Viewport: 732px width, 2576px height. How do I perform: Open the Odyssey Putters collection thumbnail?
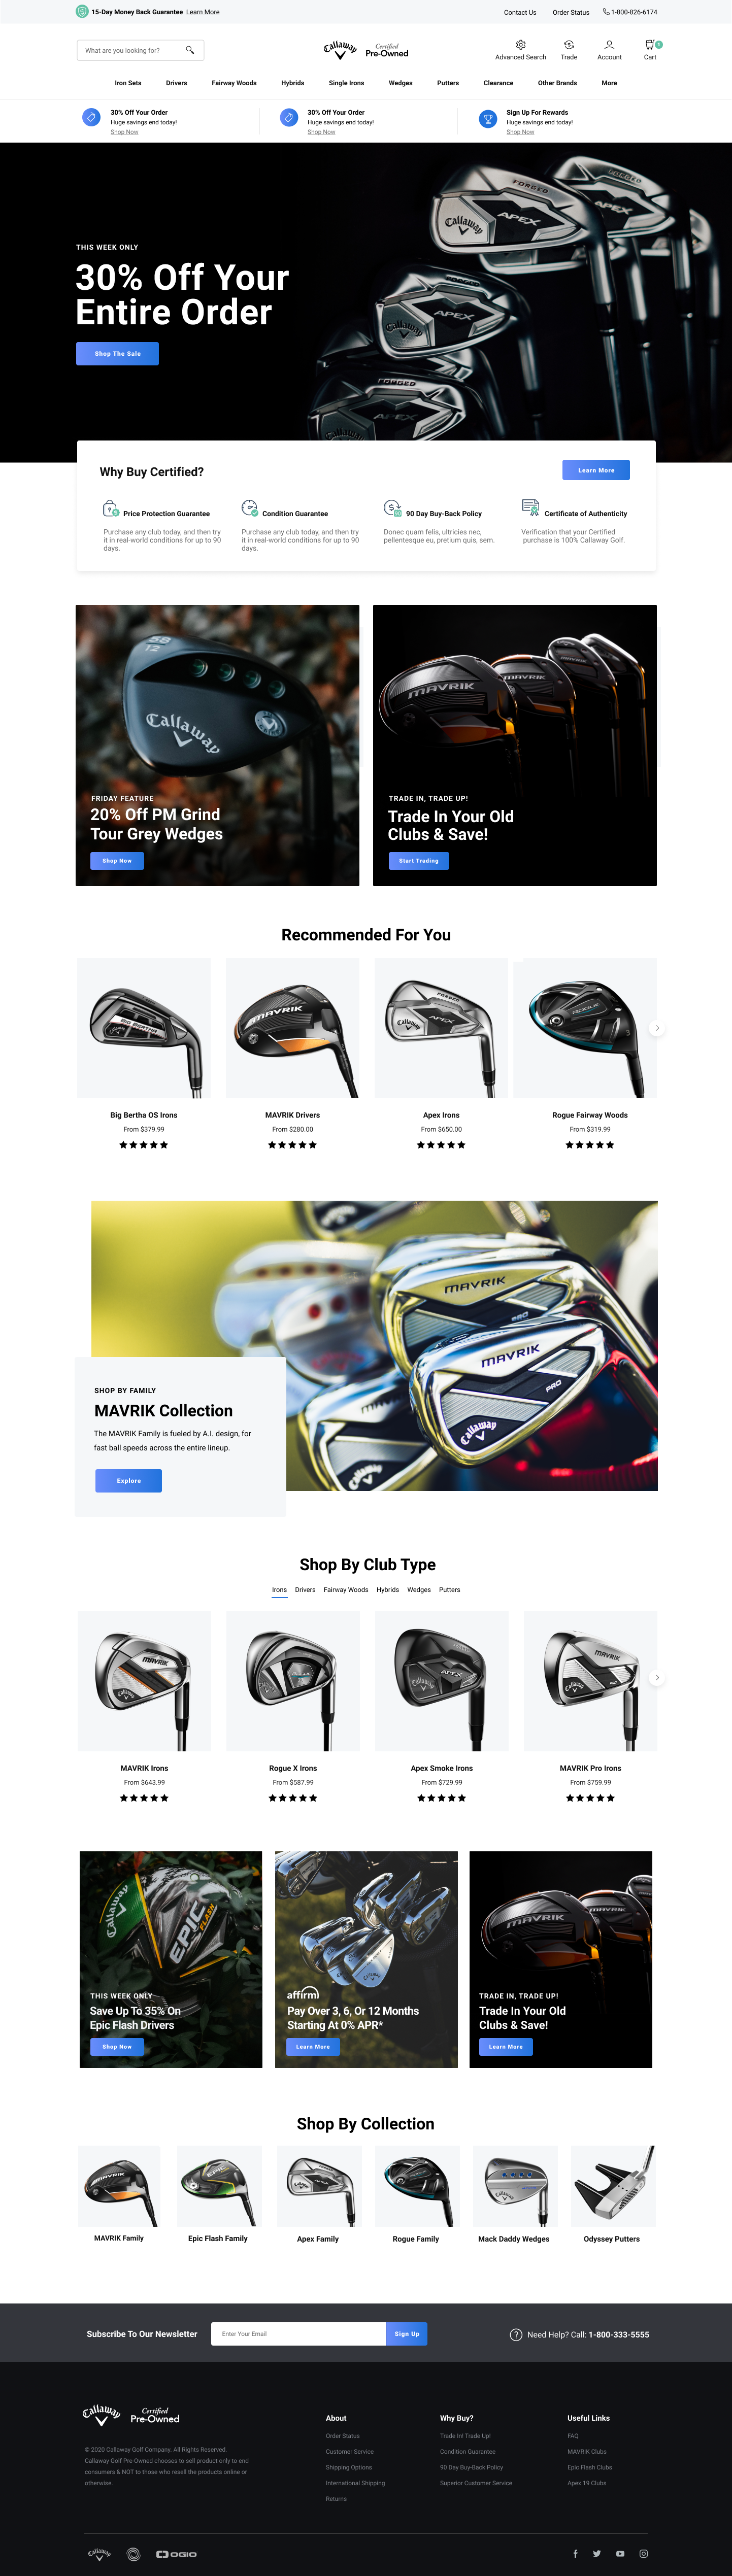612,2185
